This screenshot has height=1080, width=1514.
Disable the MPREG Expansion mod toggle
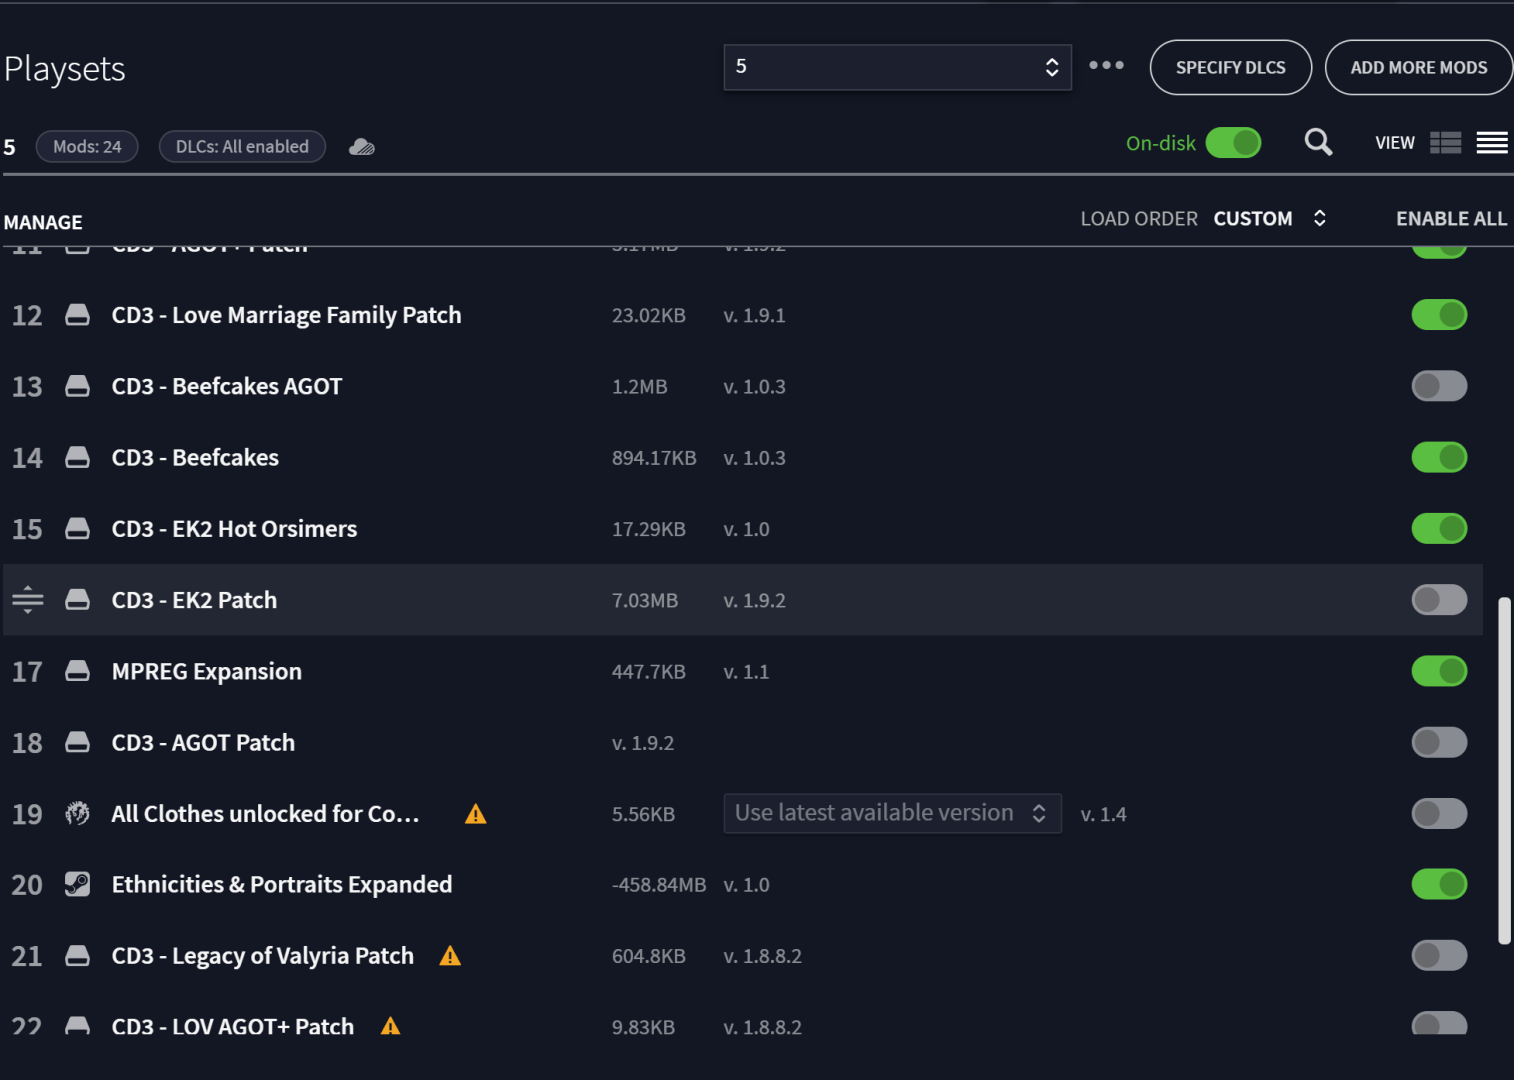click(1439, 671)
